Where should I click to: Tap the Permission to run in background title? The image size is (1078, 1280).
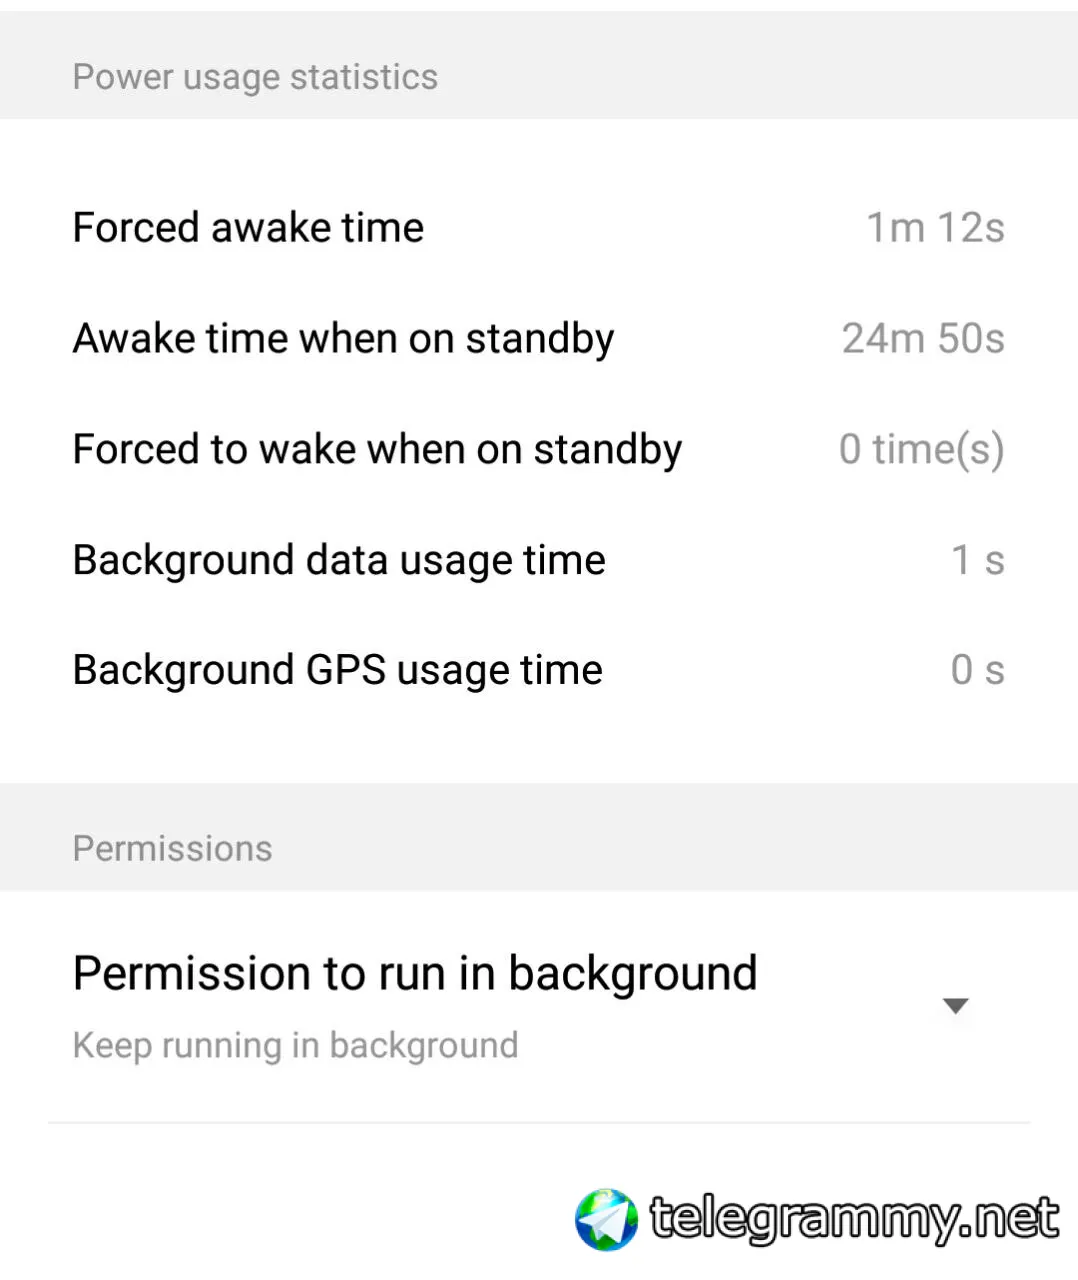click(x=415, y=973)
